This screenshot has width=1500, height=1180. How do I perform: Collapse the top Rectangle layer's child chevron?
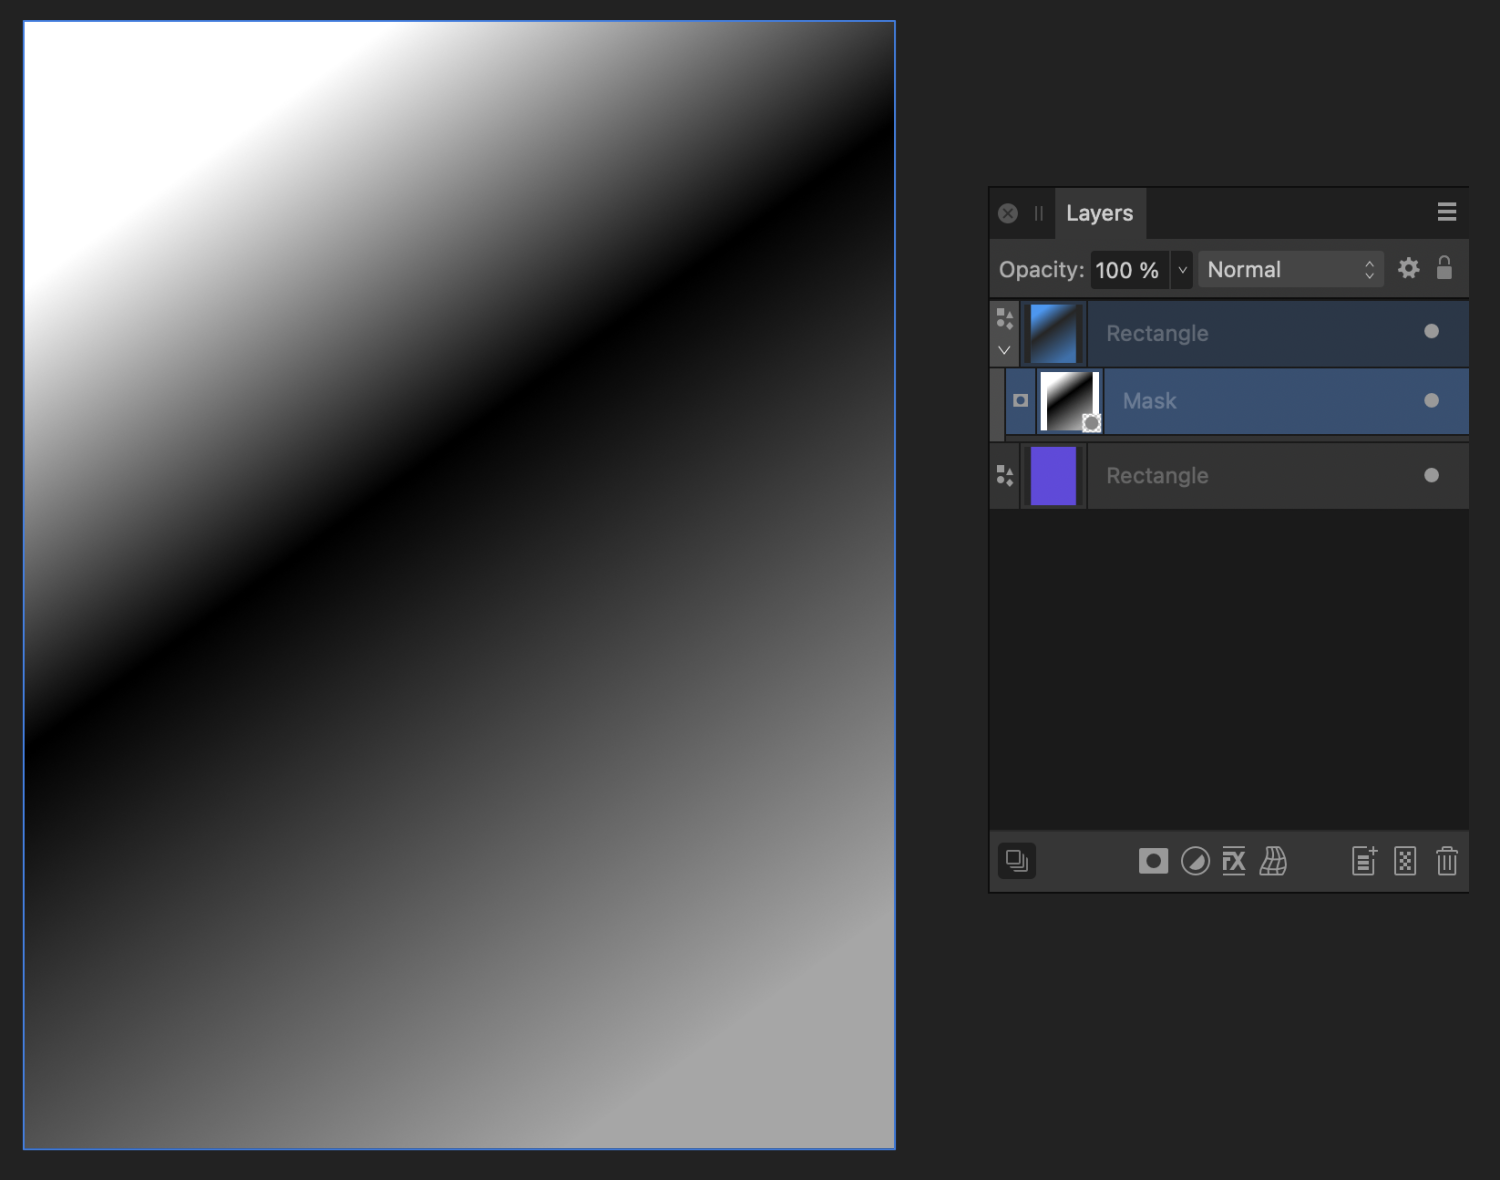pyautogui.click(x=1004, y=349)
